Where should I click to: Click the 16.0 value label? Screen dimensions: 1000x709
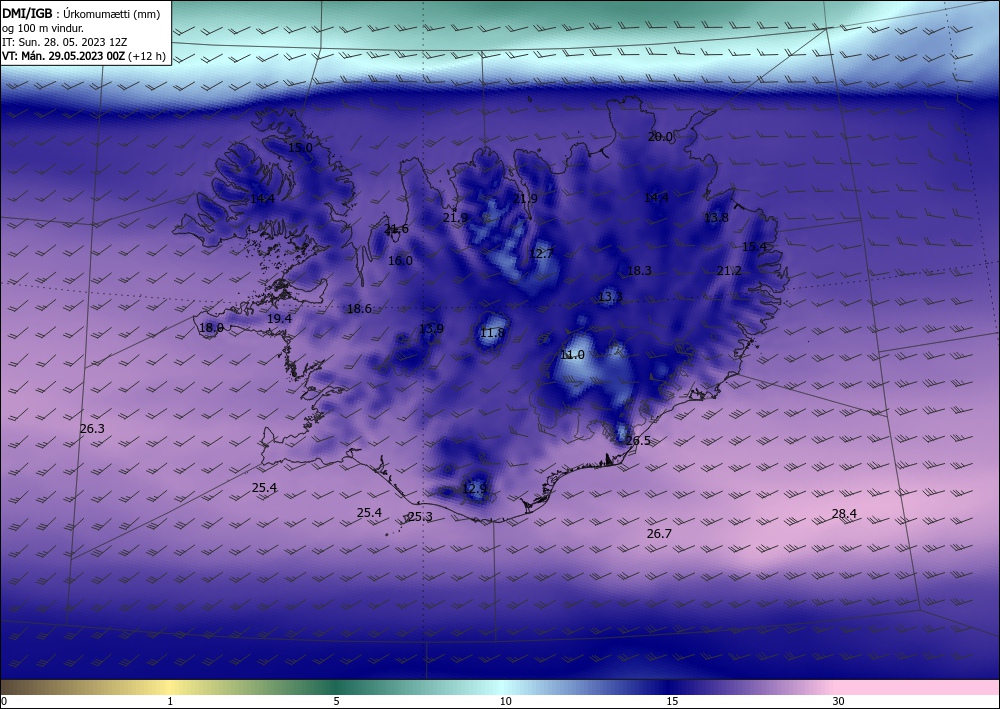[x=401, y=260]
